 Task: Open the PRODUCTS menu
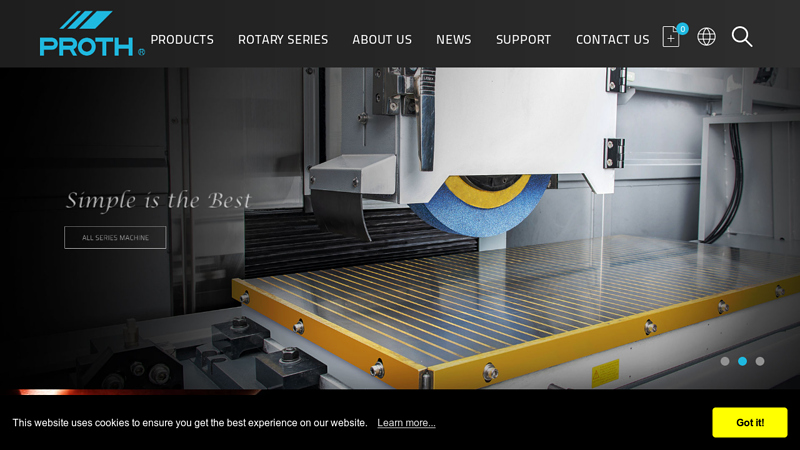tap(182, 39)
